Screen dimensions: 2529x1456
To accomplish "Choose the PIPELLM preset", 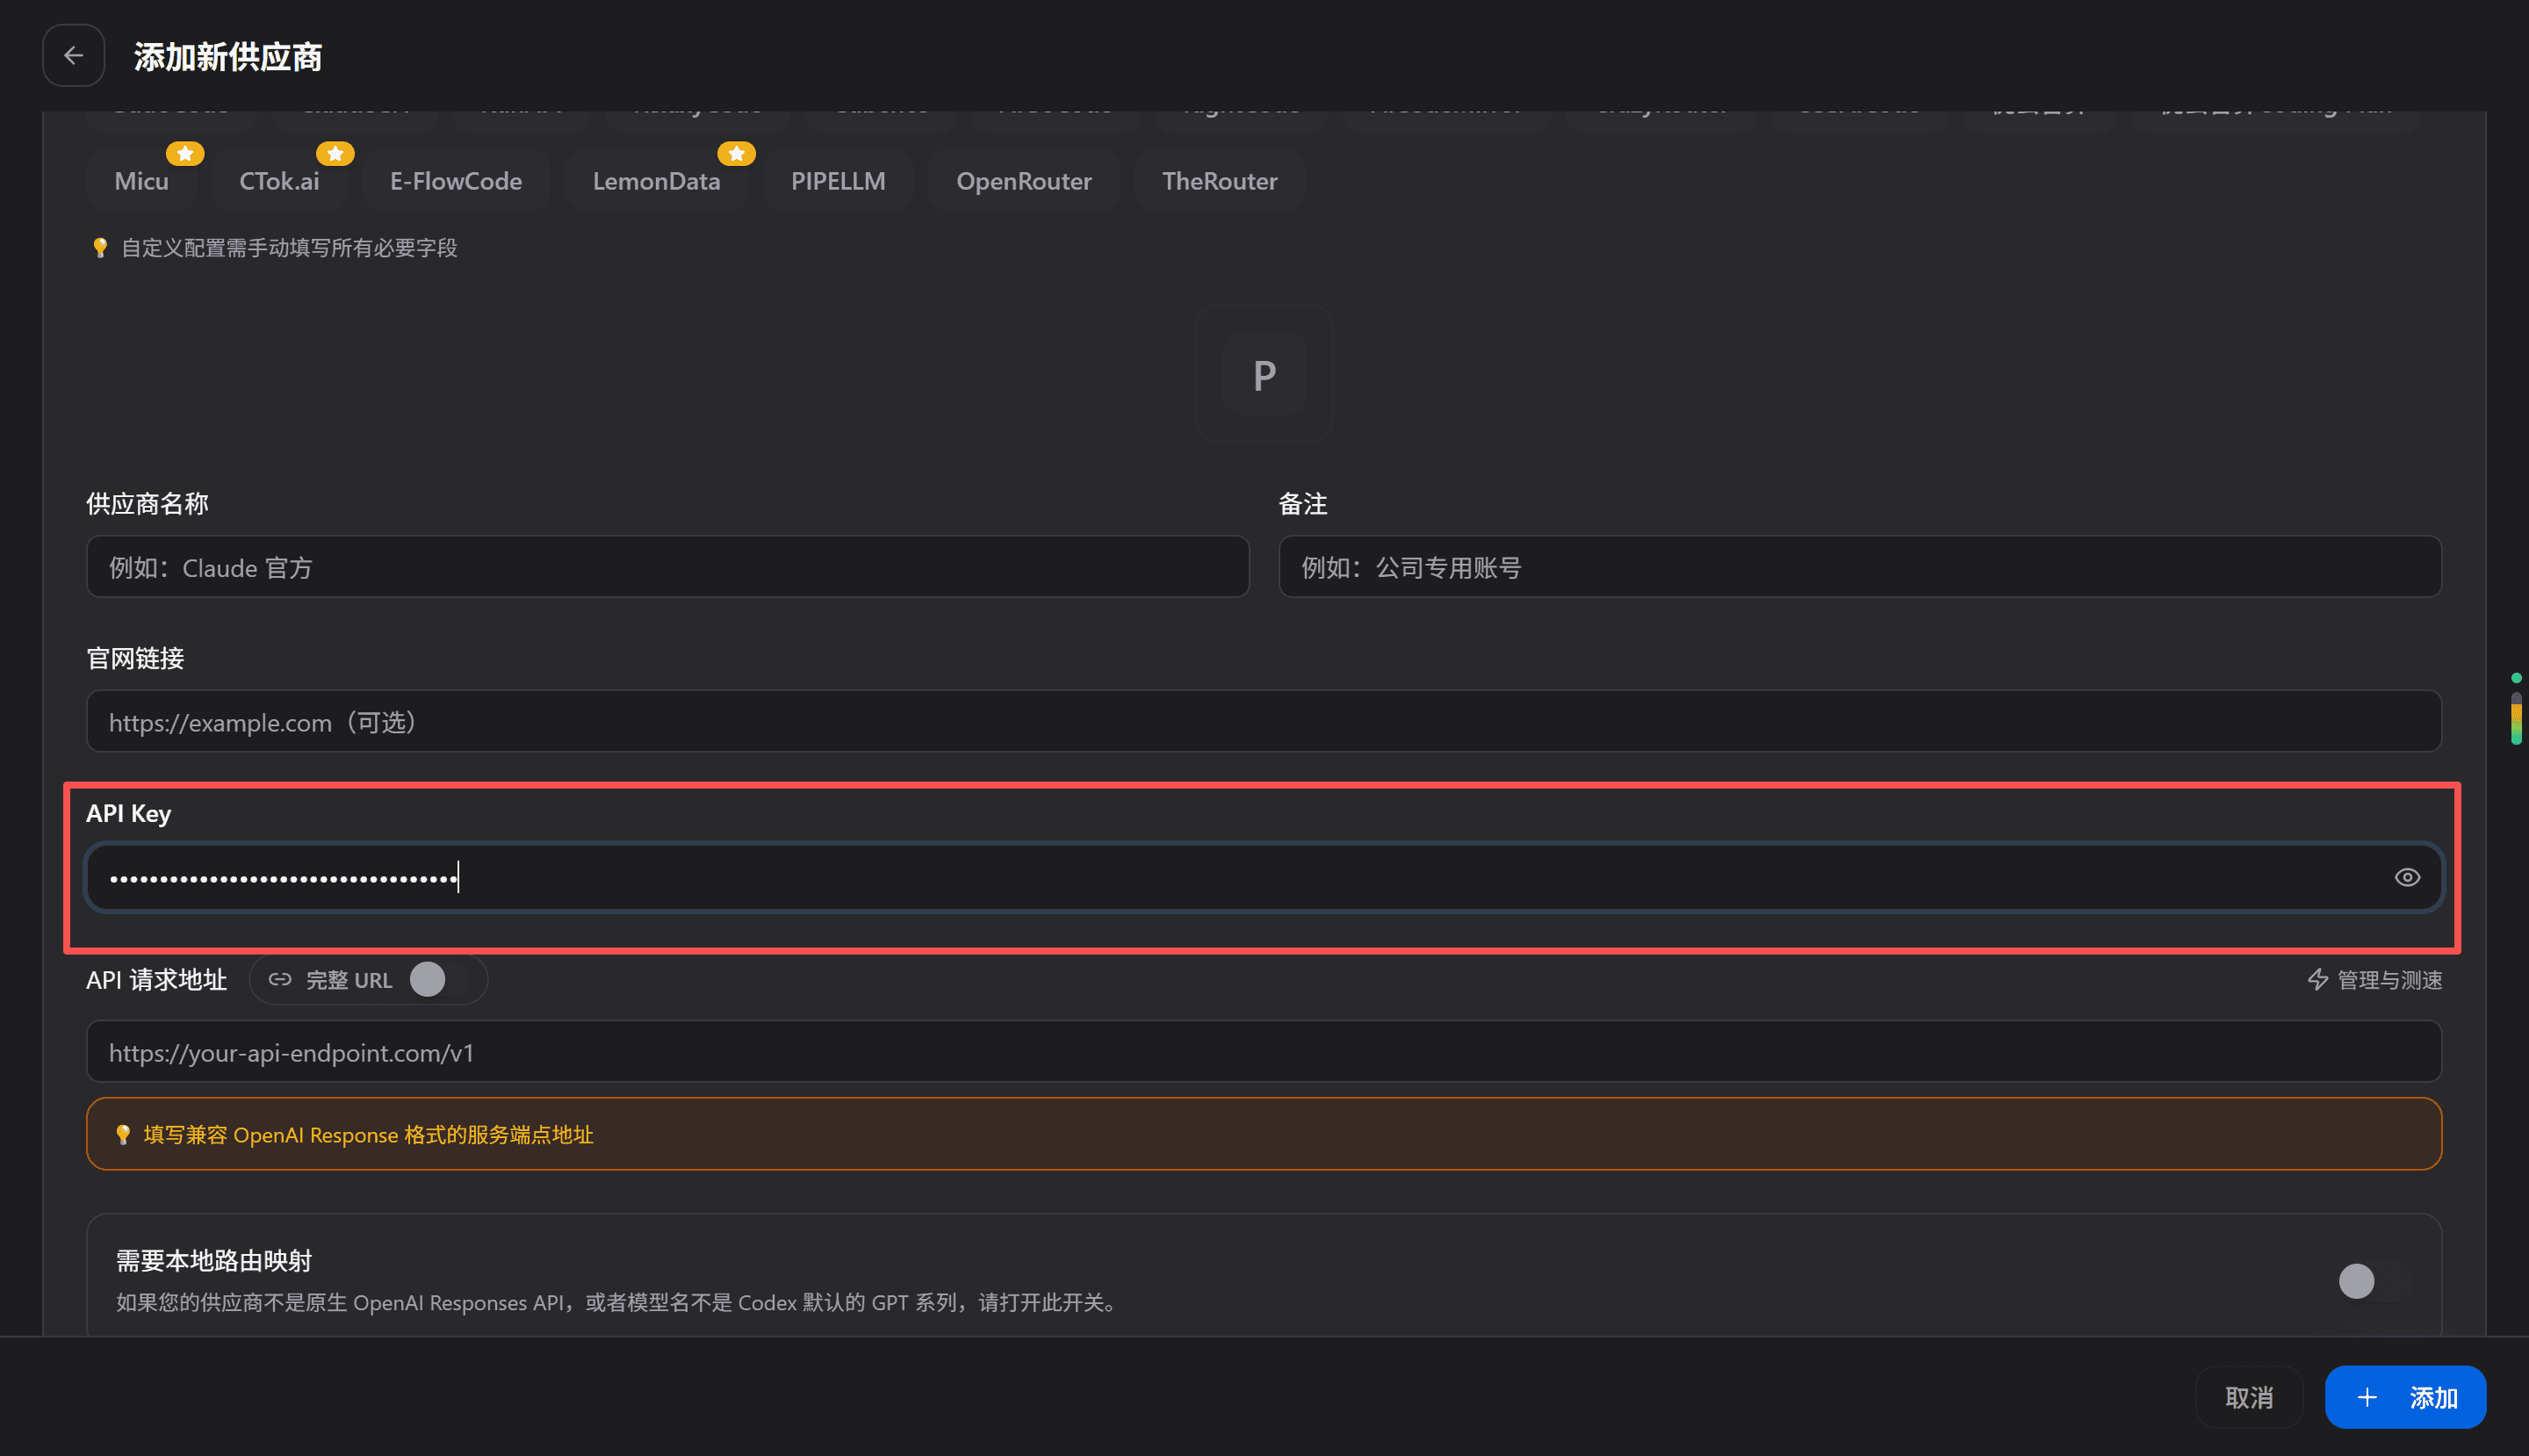I will tap(838, 181).
